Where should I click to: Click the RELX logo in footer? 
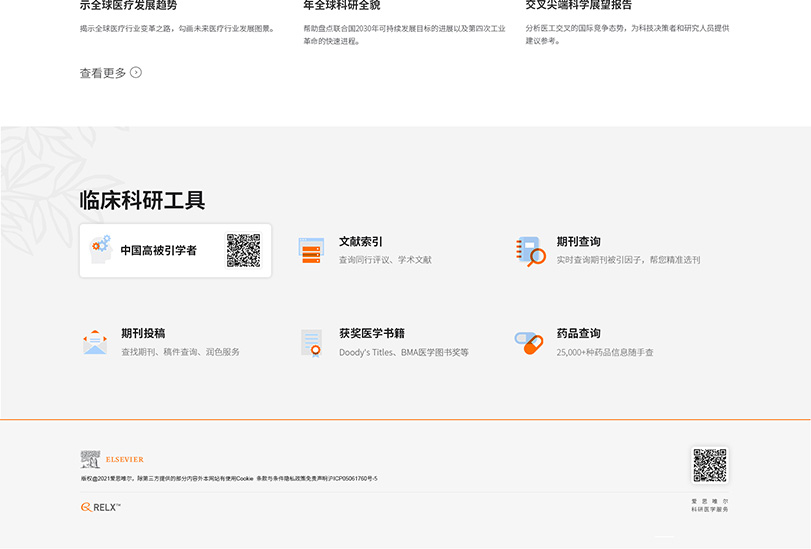coord(101,507)
